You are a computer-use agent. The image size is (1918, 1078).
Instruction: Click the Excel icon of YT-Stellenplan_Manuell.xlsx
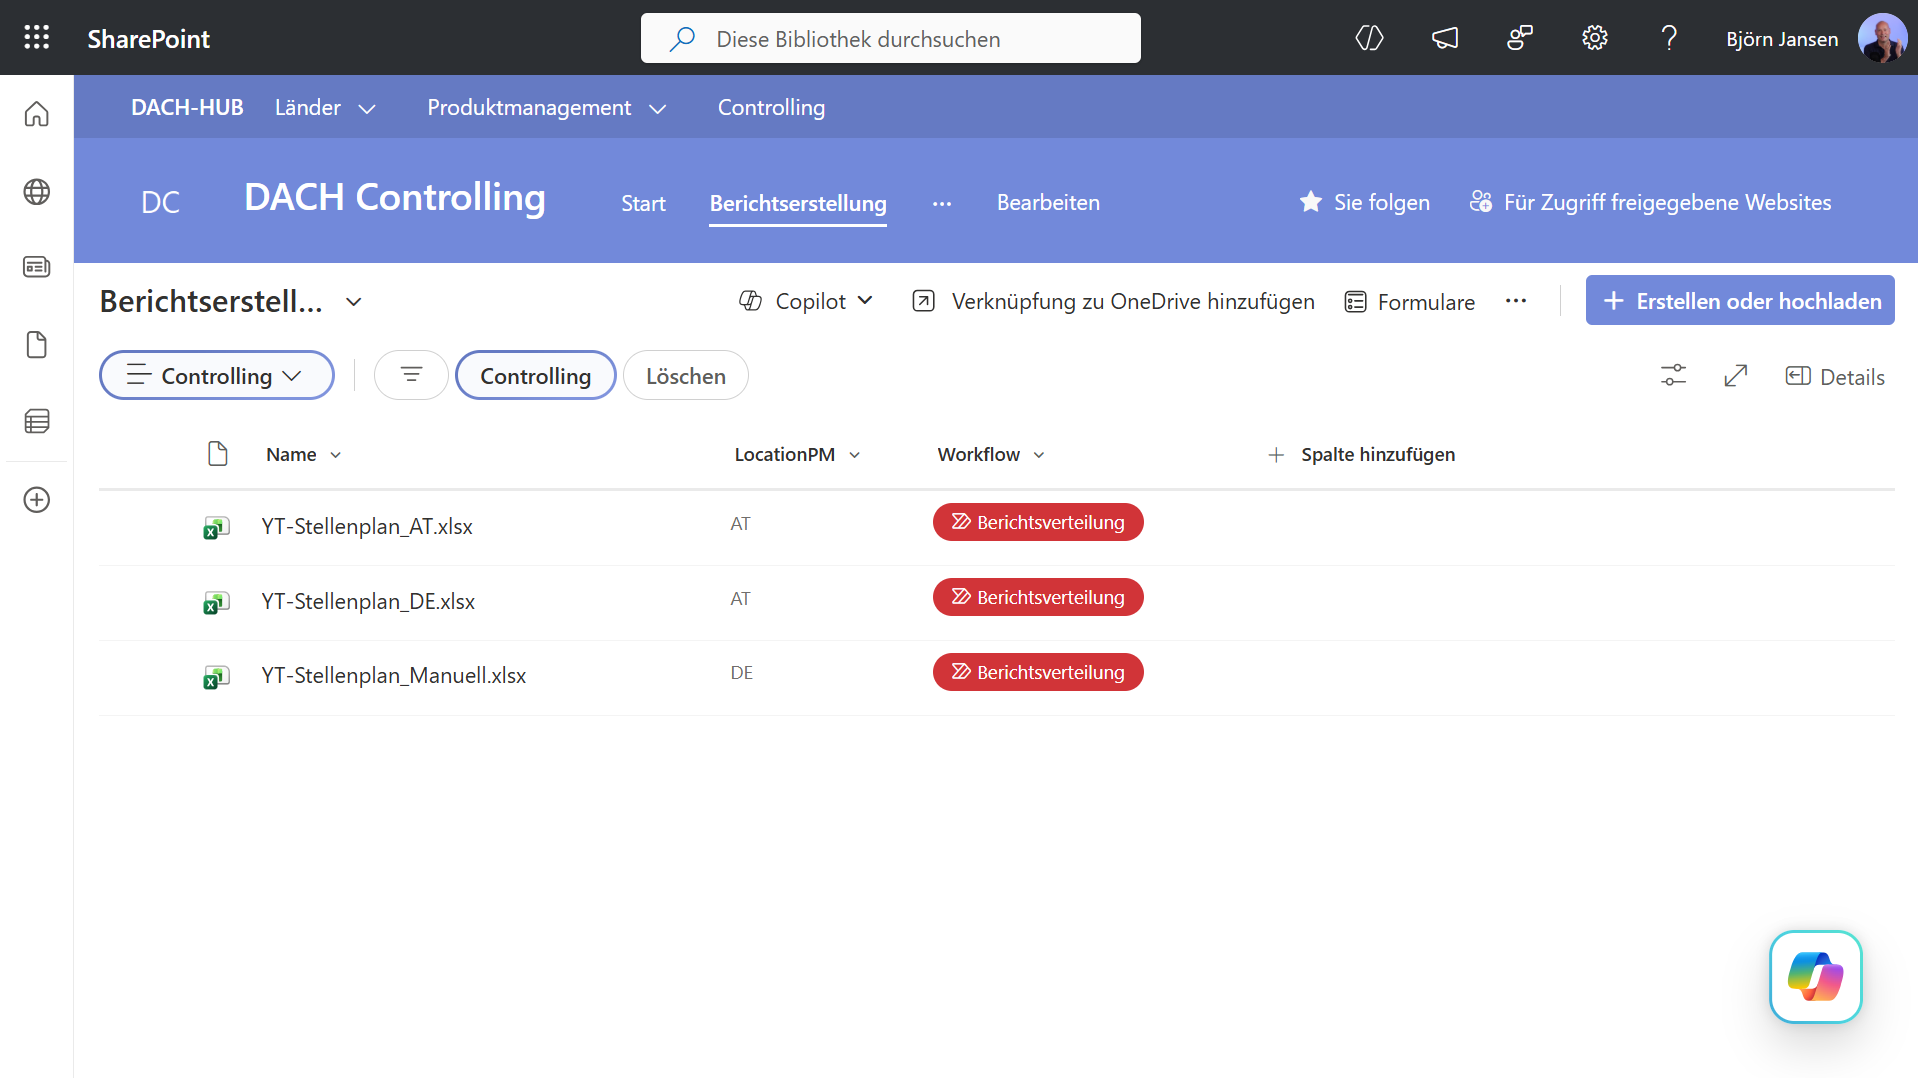click(x=216, y=677)
